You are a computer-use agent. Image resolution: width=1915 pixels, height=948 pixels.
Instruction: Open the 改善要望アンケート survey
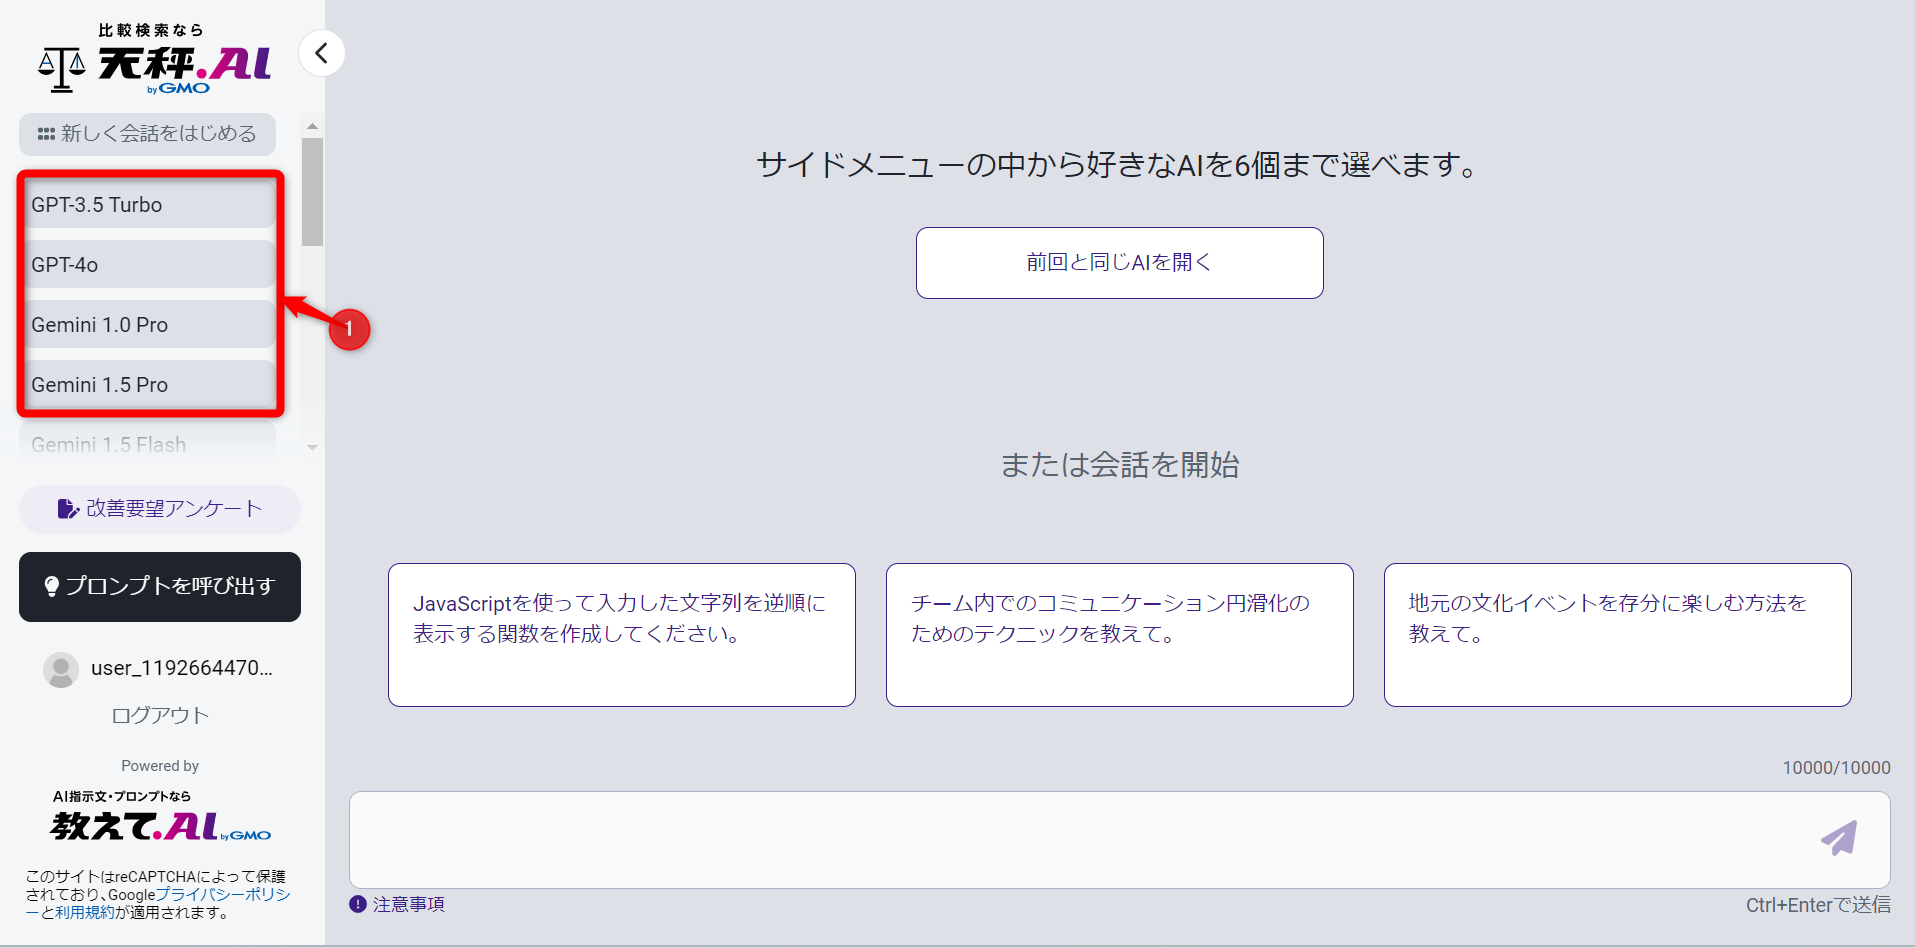160,509
